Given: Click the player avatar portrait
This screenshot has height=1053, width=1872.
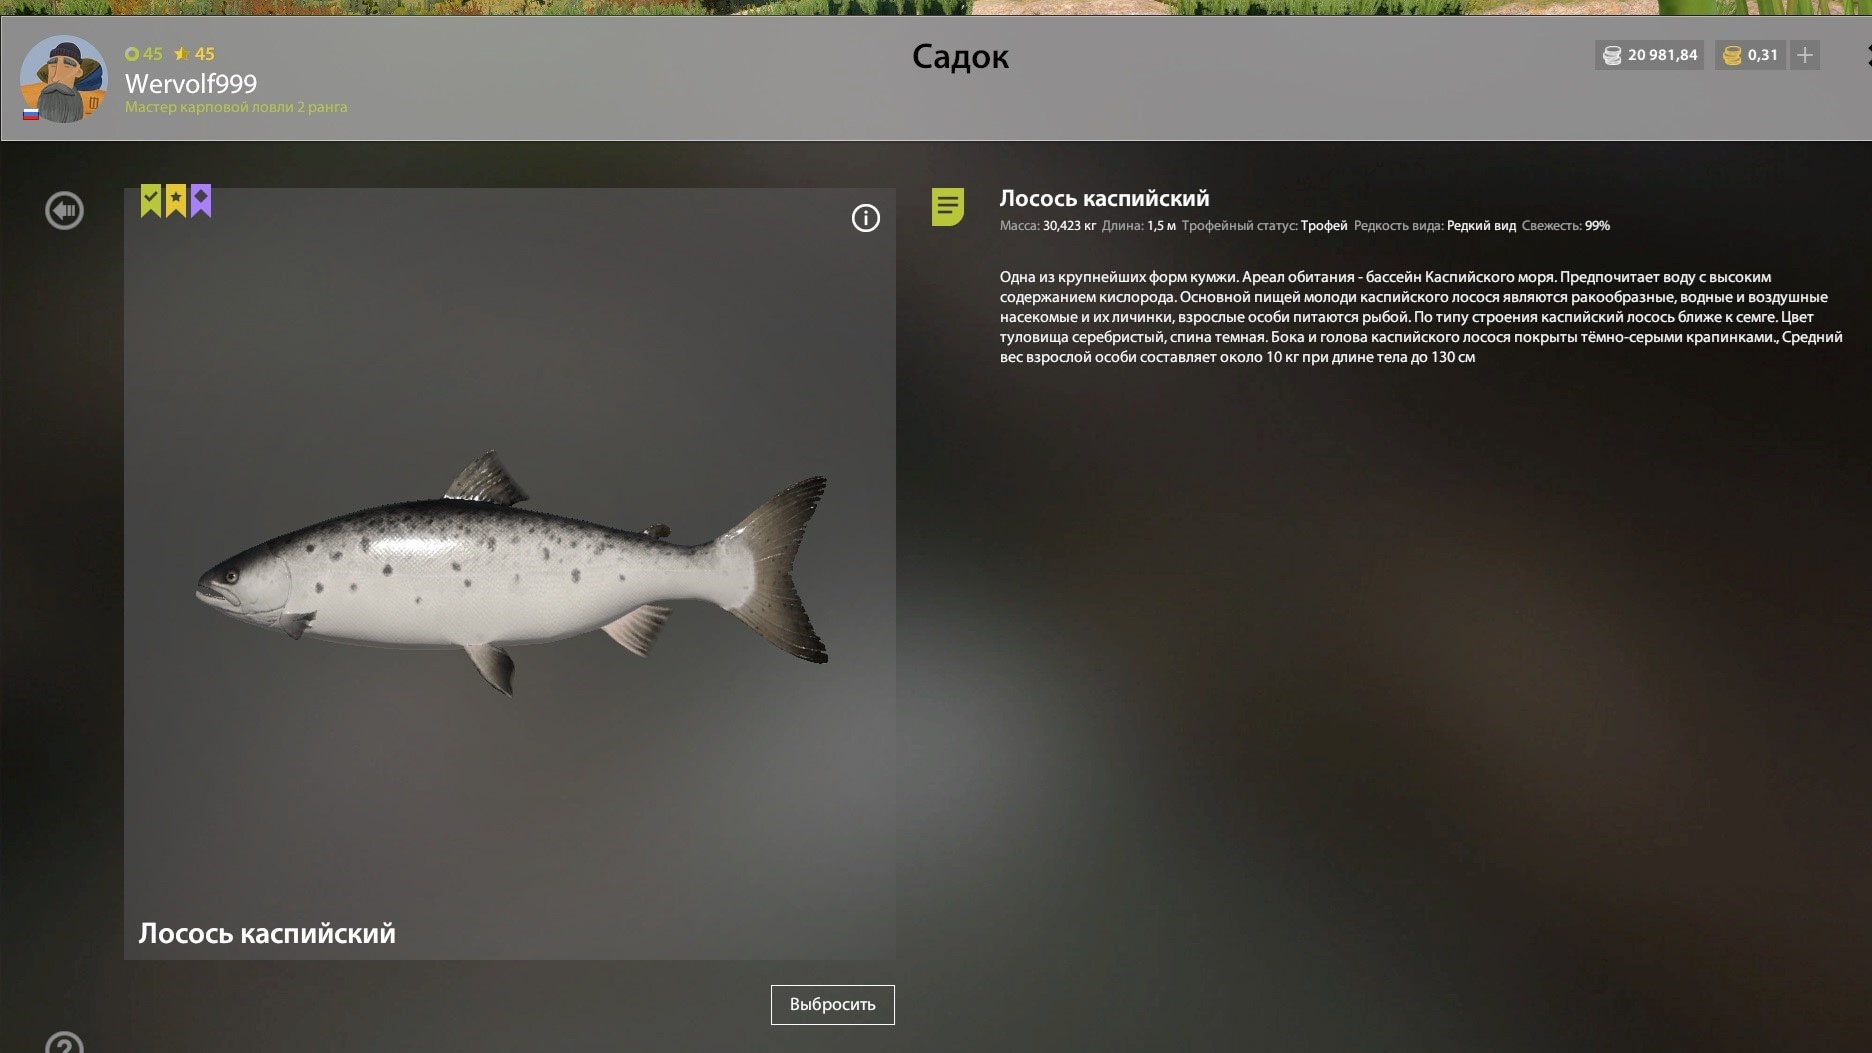Looking at the screenshot, I should click(x=64, y=79).
